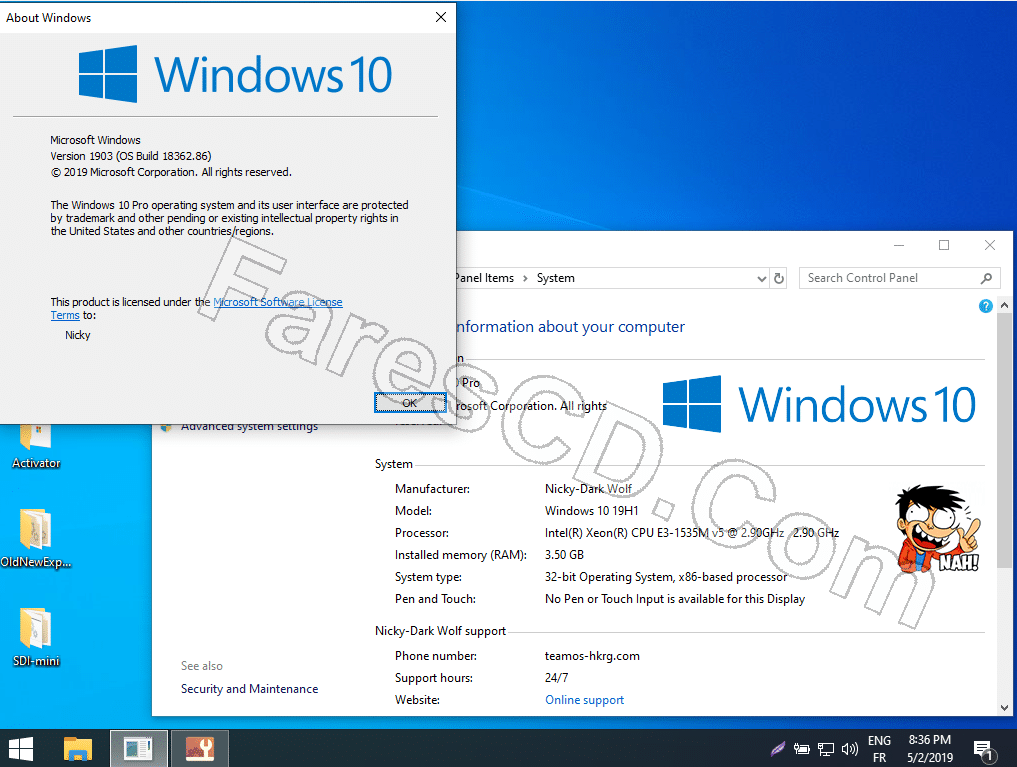Click the NAH cartoon manufacturer logo
Image resolution: width=1017 pixels, height=767 pixels.
937,530
